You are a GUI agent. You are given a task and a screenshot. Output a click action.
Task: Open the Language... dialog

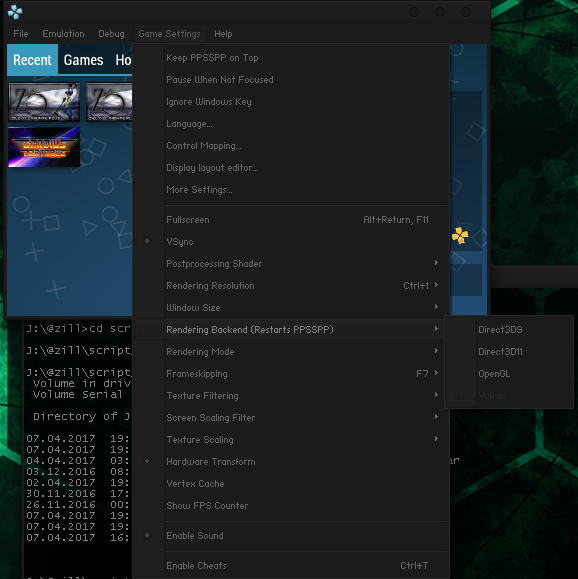[292, 124]
